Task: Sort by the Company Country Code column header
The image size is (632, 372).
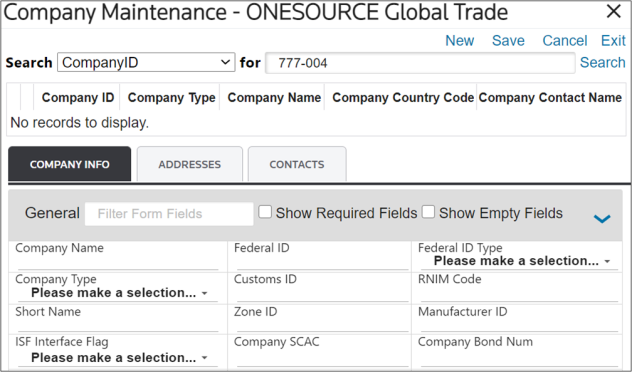Action: point(403,98)
